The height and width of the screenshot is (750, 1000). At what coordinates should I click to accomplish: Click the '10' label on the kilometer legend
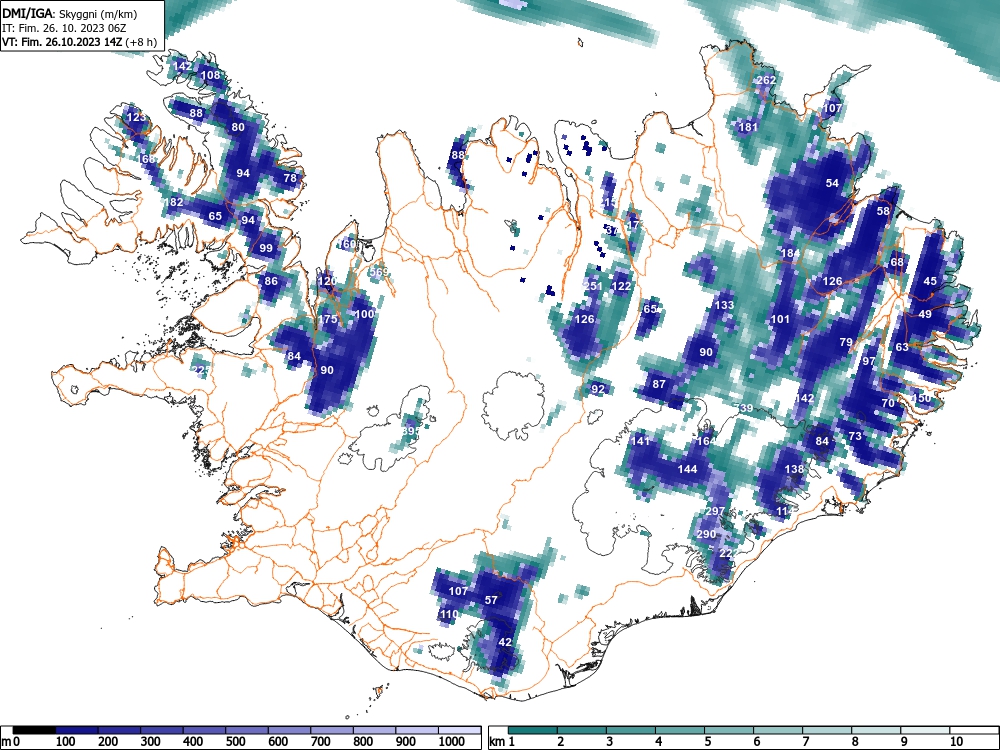[x=956, y=742]
